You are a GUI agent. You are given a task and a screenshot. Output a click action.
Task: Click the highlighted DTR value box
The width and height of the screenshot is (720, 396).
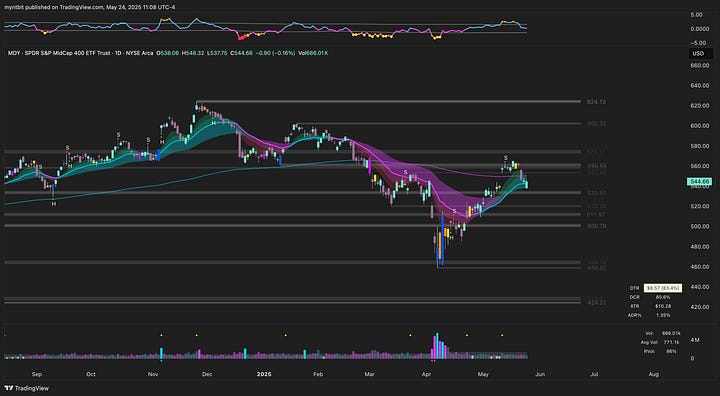coord(662,288)
